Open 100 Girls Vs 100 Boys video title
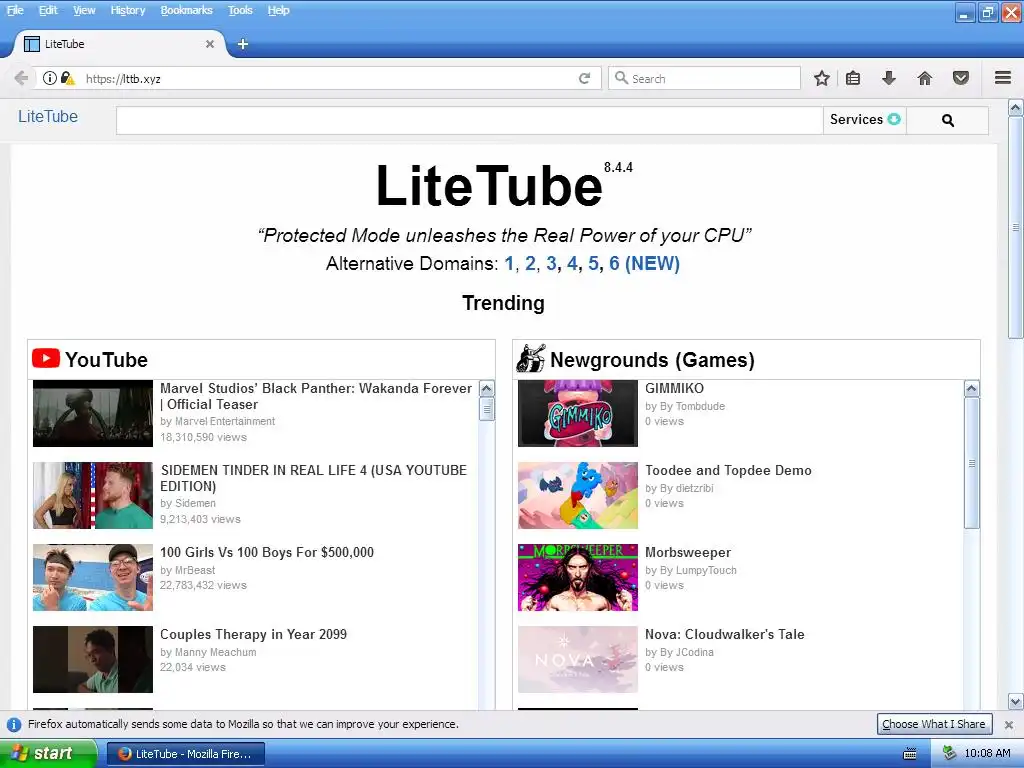 click(267, 552)
